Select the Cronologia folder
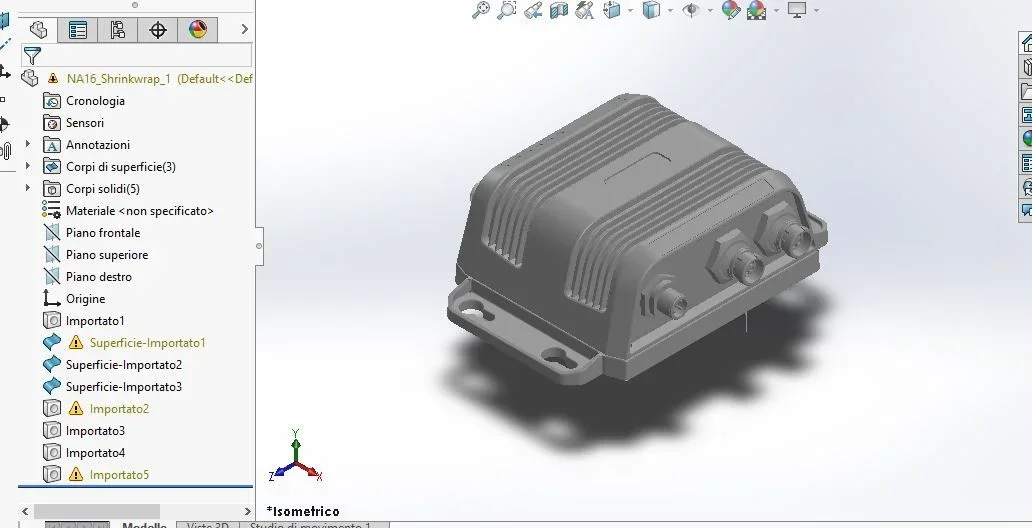1032x528 pixels. [x=95, y=101]
